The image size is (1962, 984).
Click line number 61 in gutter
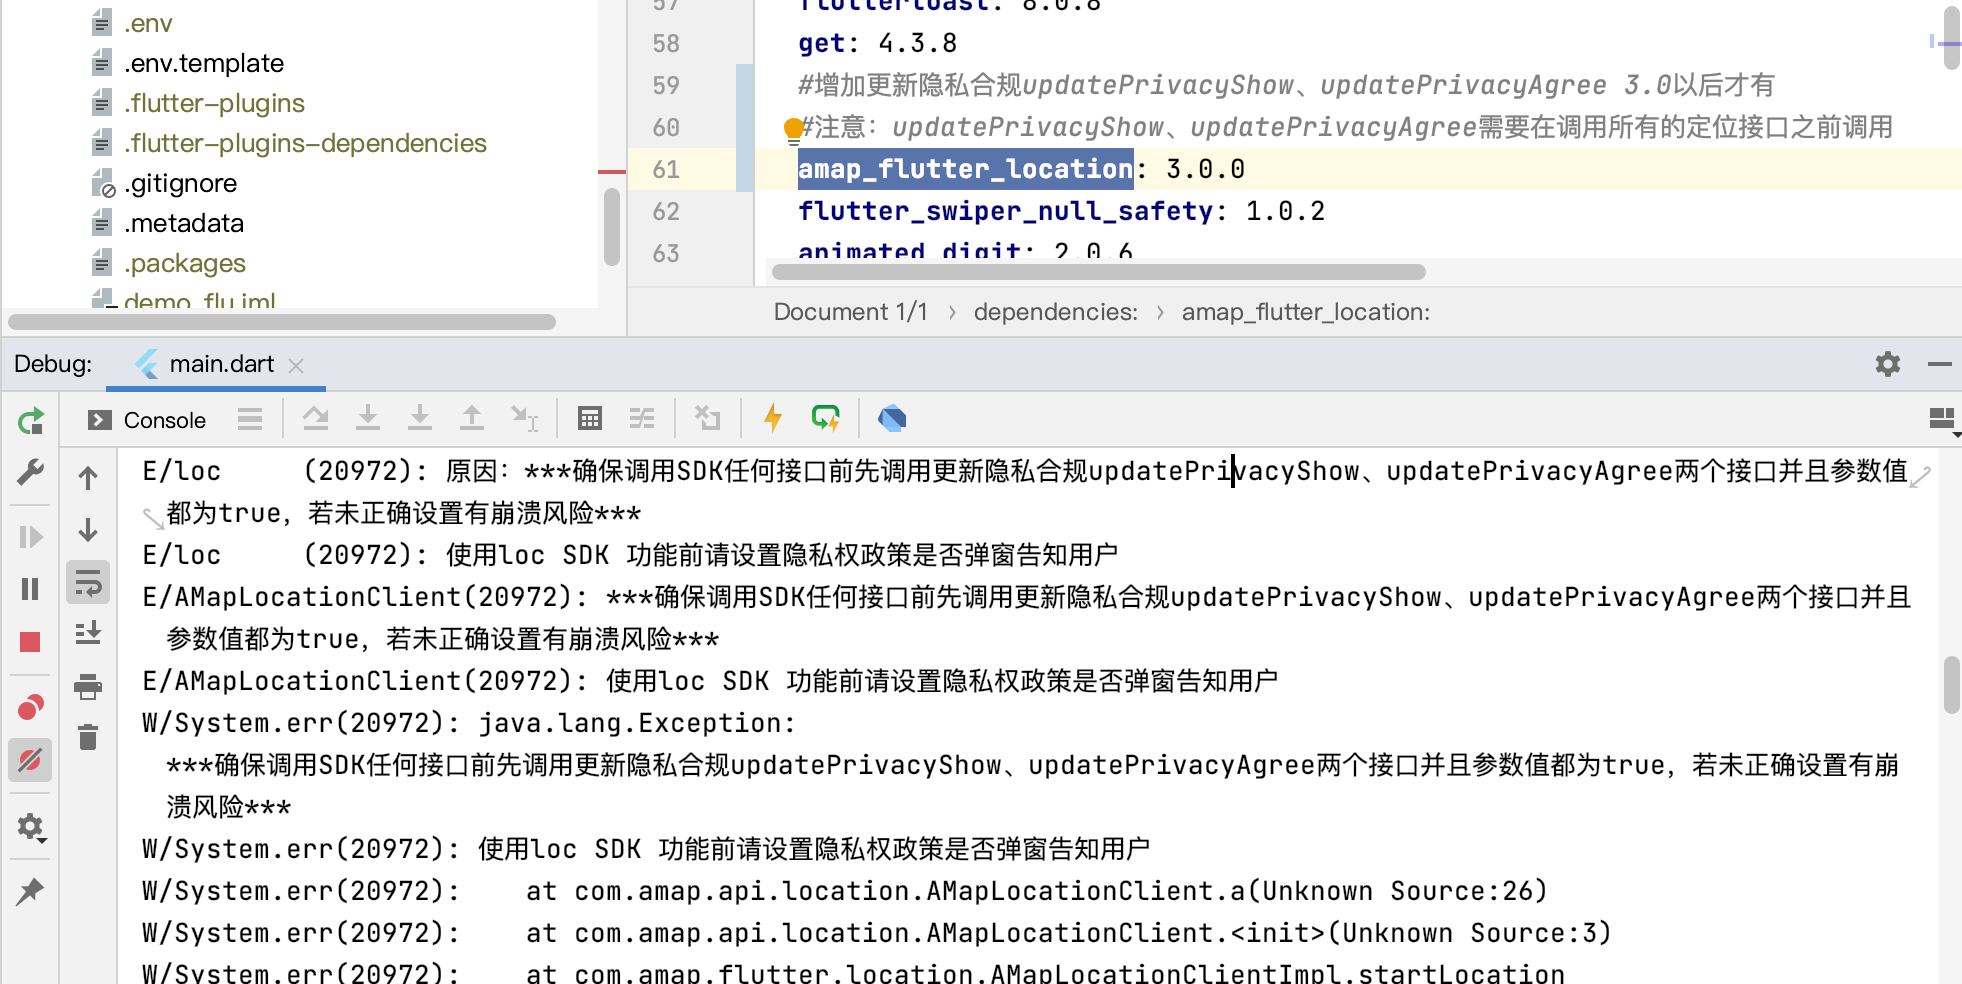[x=666, y=170]
